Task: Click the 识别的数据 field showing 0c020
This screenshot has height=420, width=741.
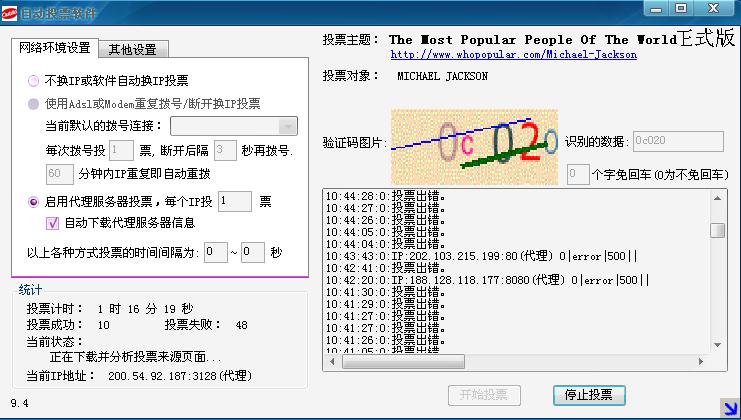Action: tap(678, 141)
